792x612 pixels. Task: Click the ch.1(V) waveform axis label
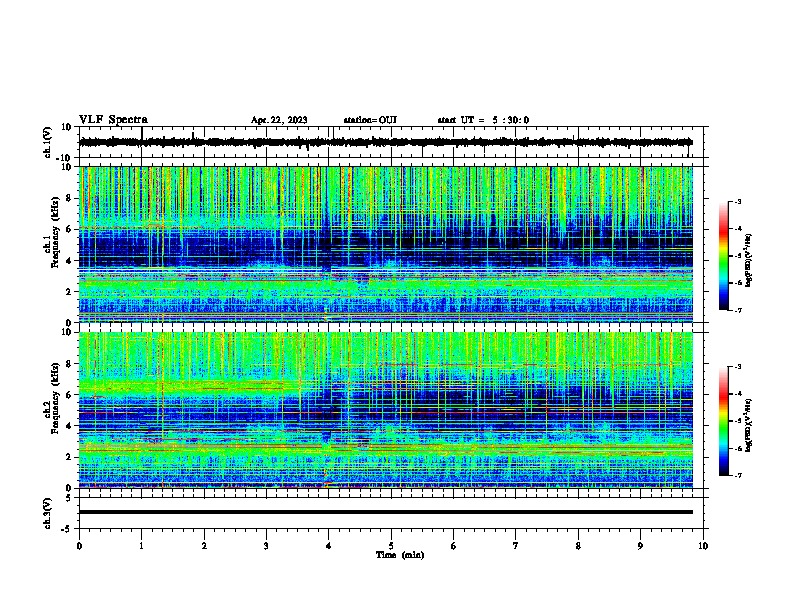pyautogui.click(x=48, y=142)
